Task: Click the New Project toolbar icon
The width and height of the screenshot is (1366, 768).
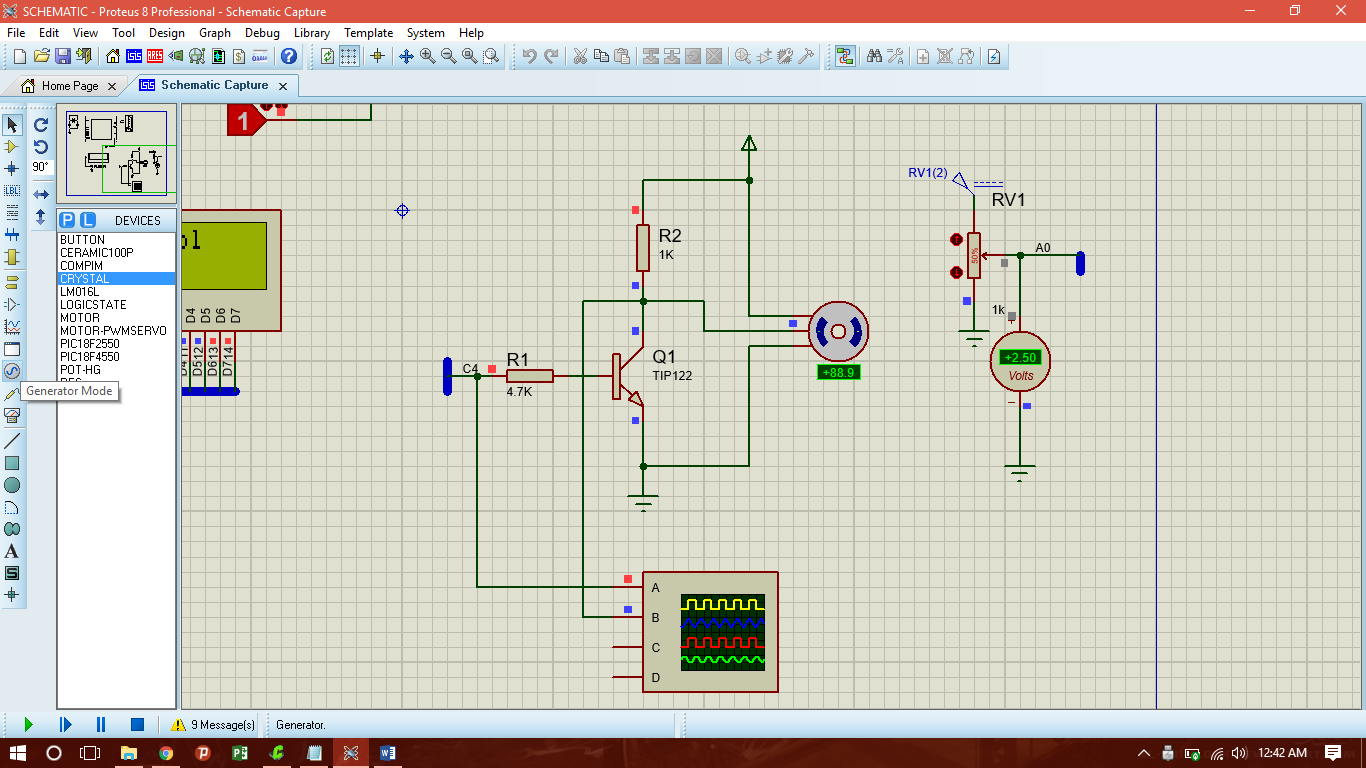Action: 20,56
